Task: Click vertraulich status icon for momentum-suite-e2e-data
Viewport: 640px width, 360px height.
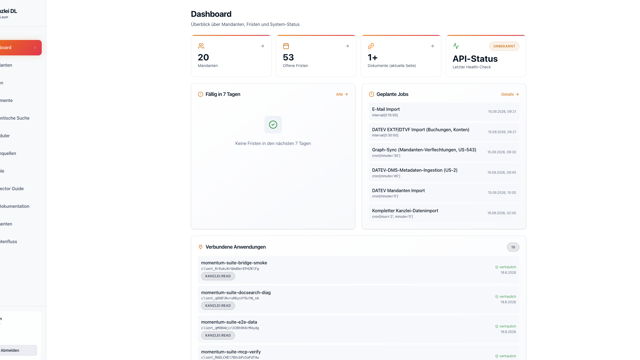Action: pyautogui.click(x=497, y=327)
